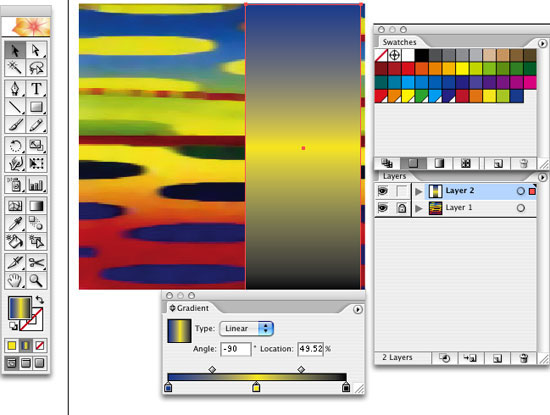Click the gradient Location input field
This screenshot has width=550, height=415.
click(310, 349)
